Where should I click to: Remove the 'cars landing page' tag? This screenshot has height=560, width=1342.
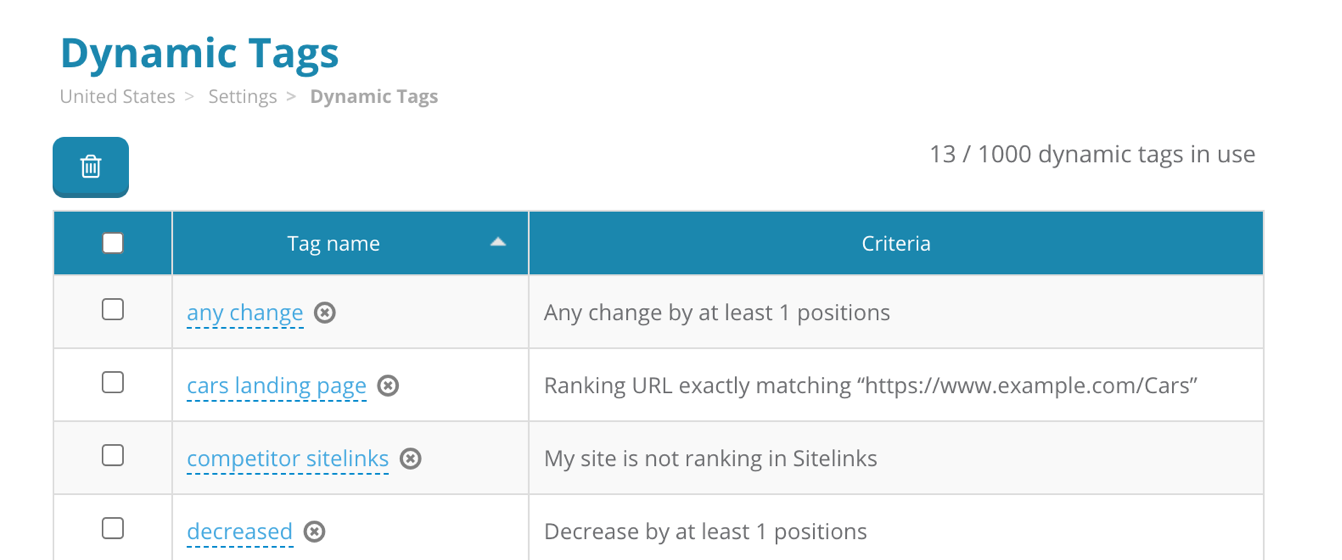coord(388,386)
